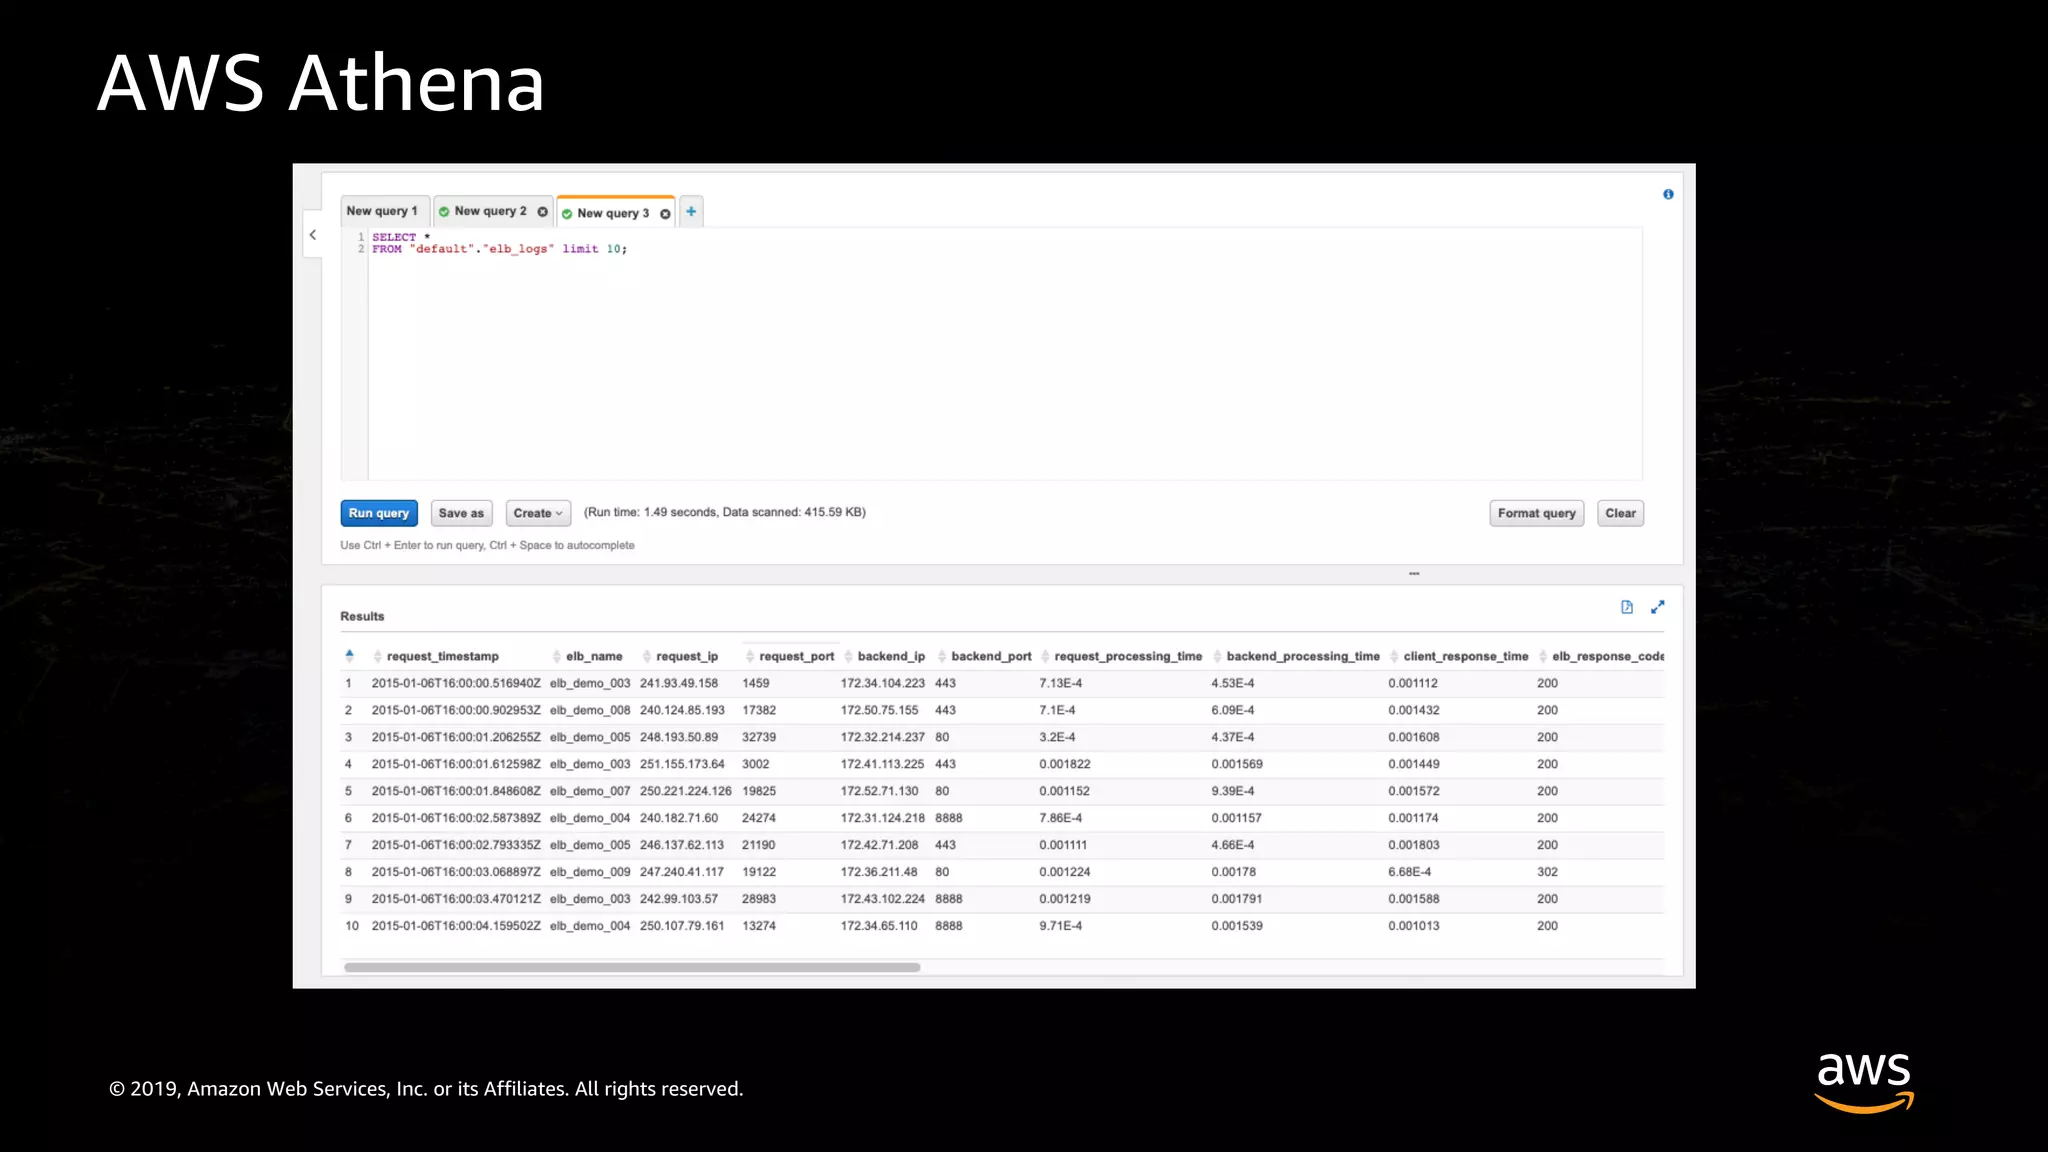Select elb_demo_009 cell
Image resolution: width=2048 pixels, height=1152 pixels.
click(x=590, y=872)
